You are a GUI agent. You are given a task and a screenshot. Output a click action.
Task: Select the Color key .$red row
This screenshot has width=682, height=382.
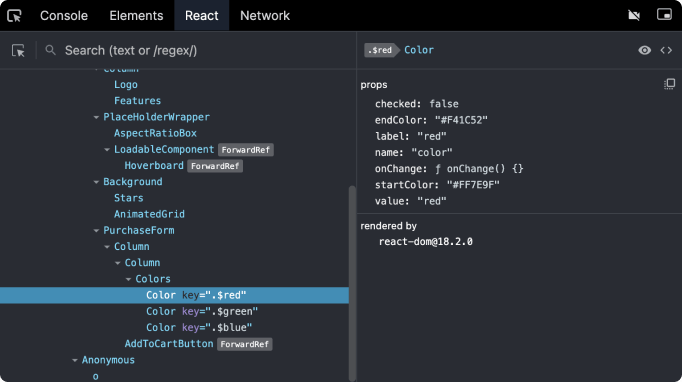pyautogui.click(x=174, y=295)
